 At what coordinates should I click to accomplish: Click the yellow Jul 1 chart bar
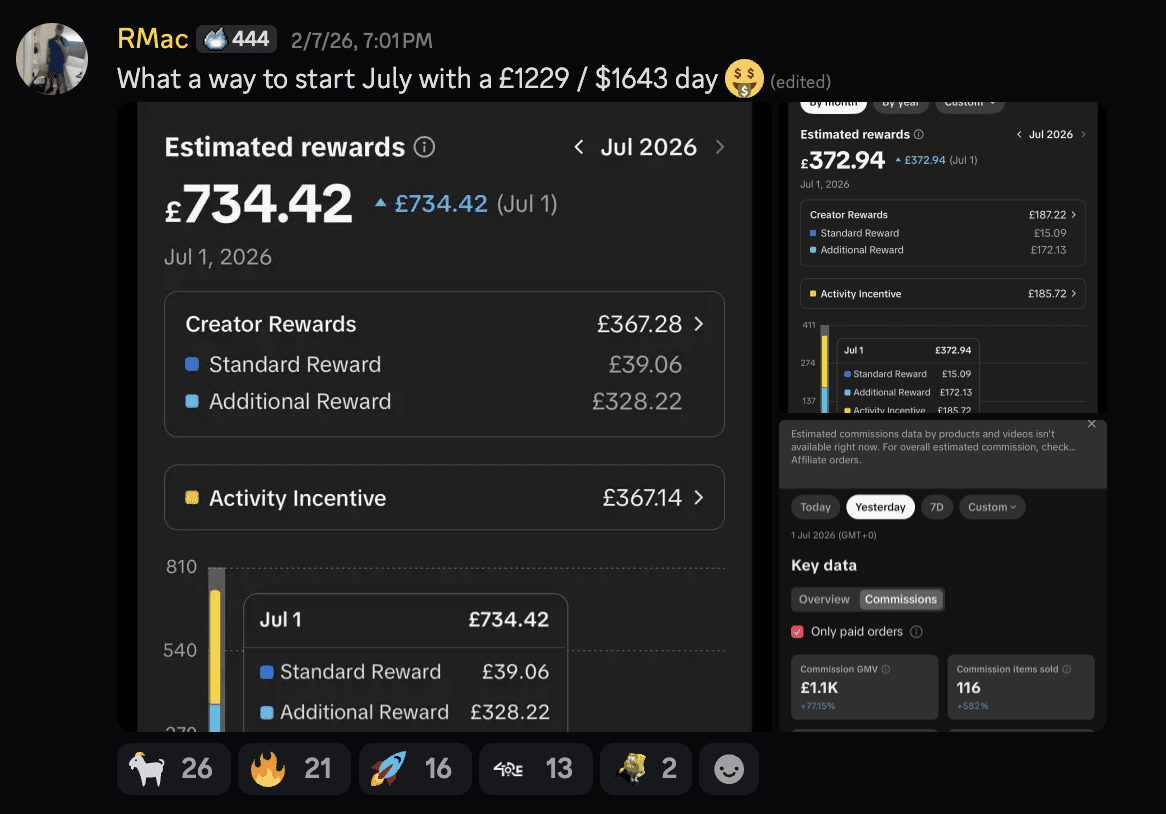[215, 647]
